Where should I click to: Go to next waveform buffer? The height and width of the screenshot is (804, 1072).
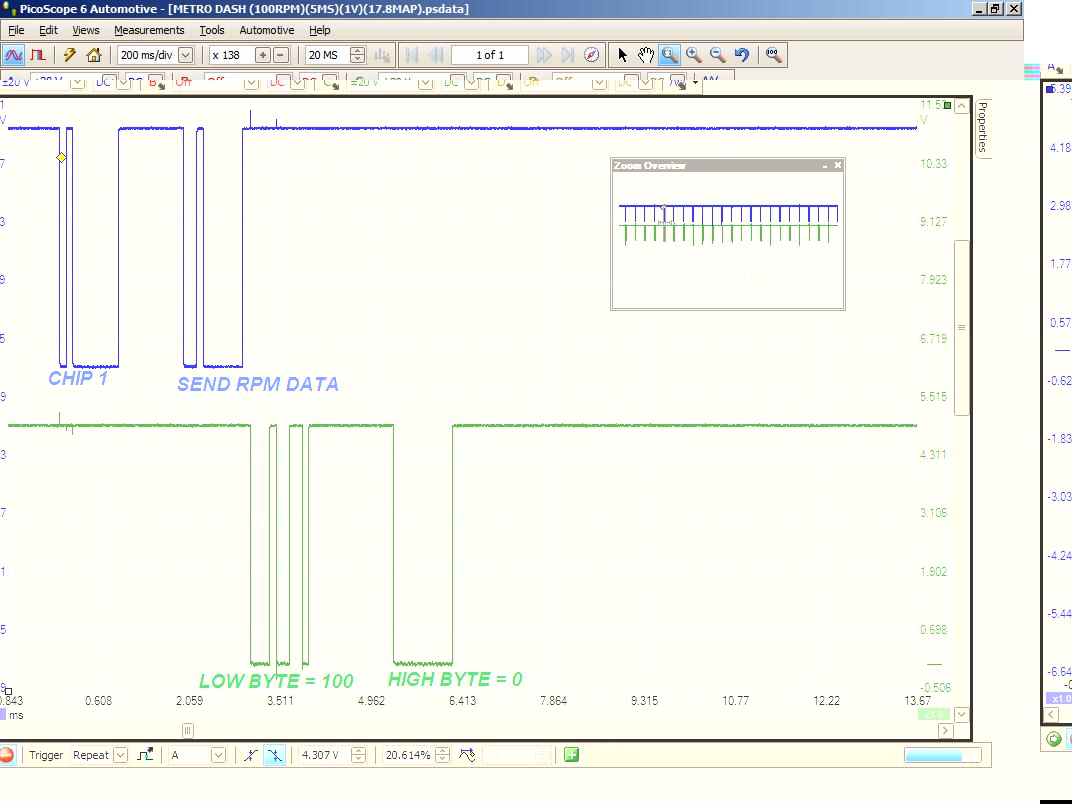pyautogui.click(x=544, y=55)
